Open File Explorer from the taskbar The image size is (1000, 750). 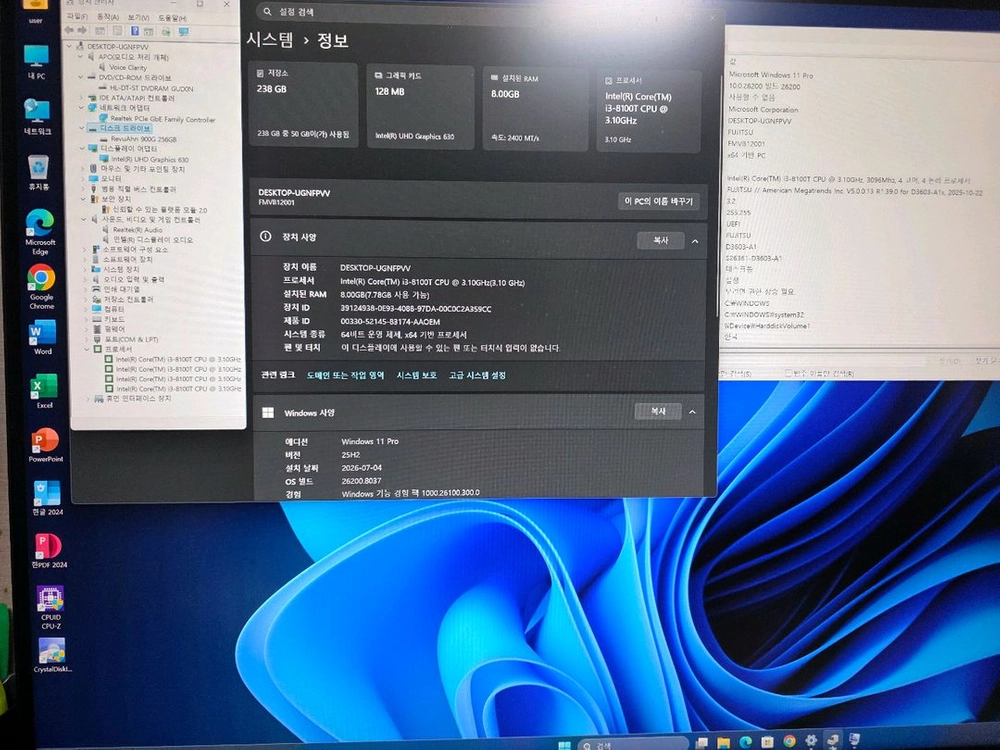click(723, 742)
